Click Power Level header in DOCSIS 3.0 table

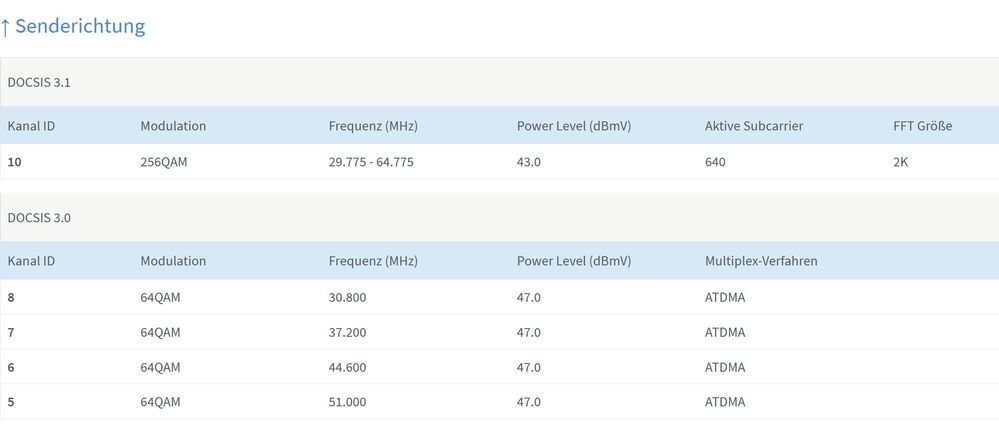(573, 261)
